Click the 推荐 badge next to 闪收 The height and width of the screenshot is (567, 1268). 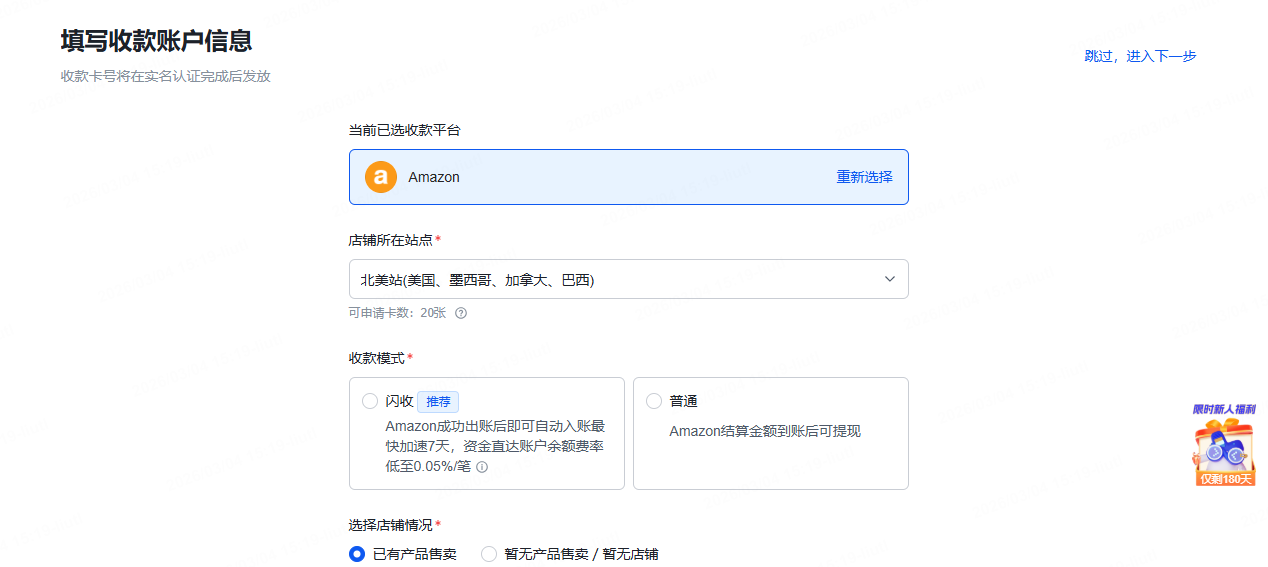click(438, 401)
